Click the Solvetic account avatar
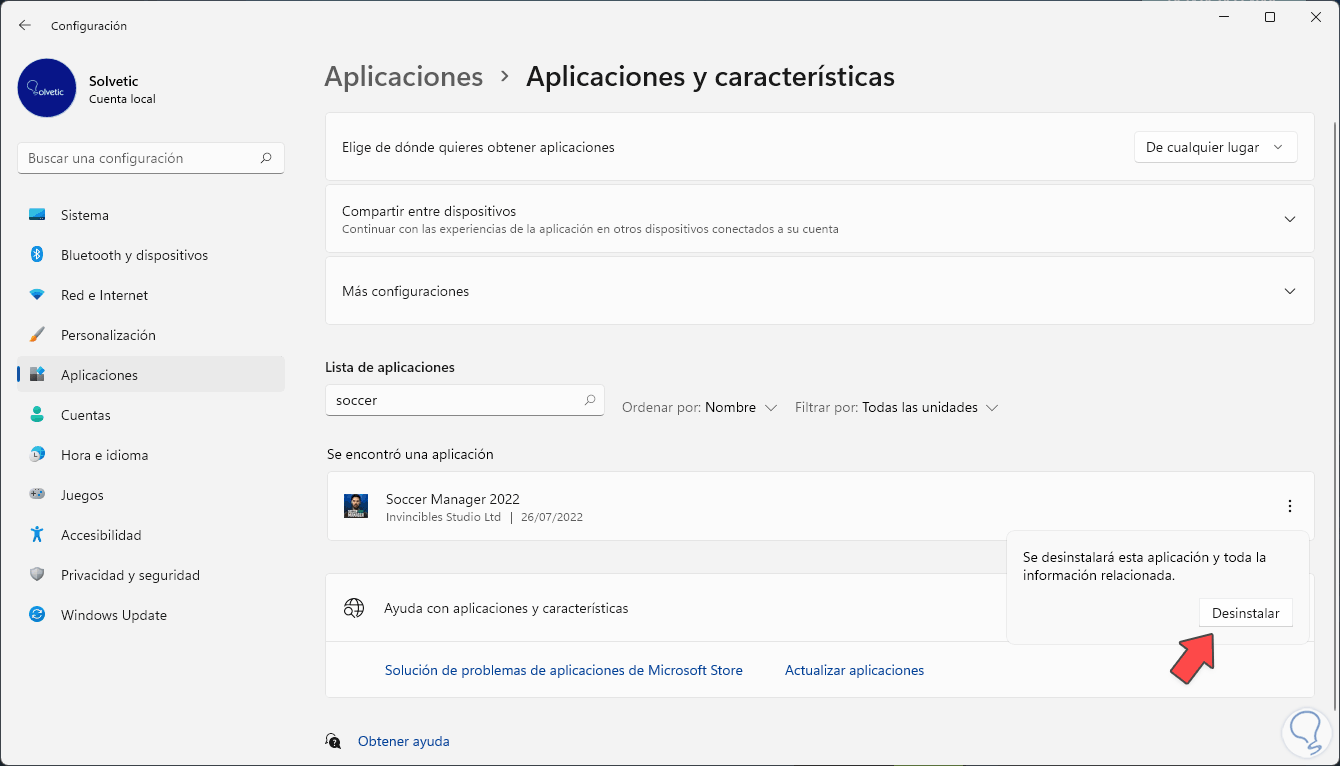 click(x=47, y=88)
